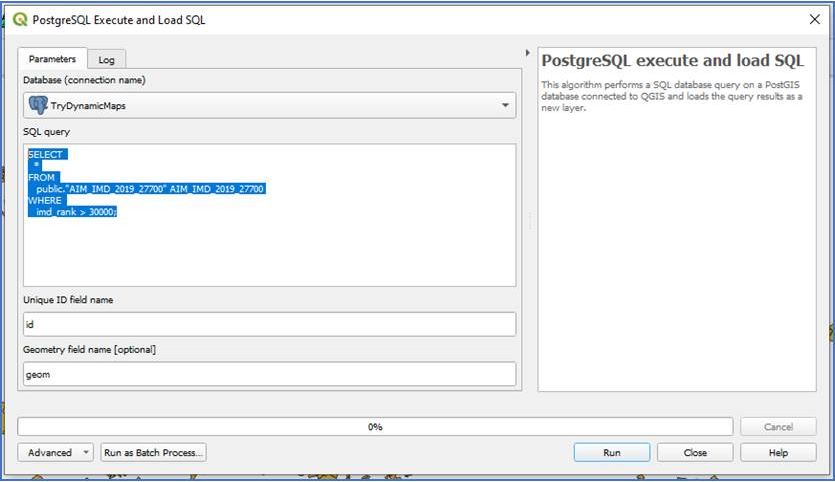This screenshot has height=482, width=835.
Task: Click the public."AIM_IMD_2019_27700" table line
Action: 150,189
